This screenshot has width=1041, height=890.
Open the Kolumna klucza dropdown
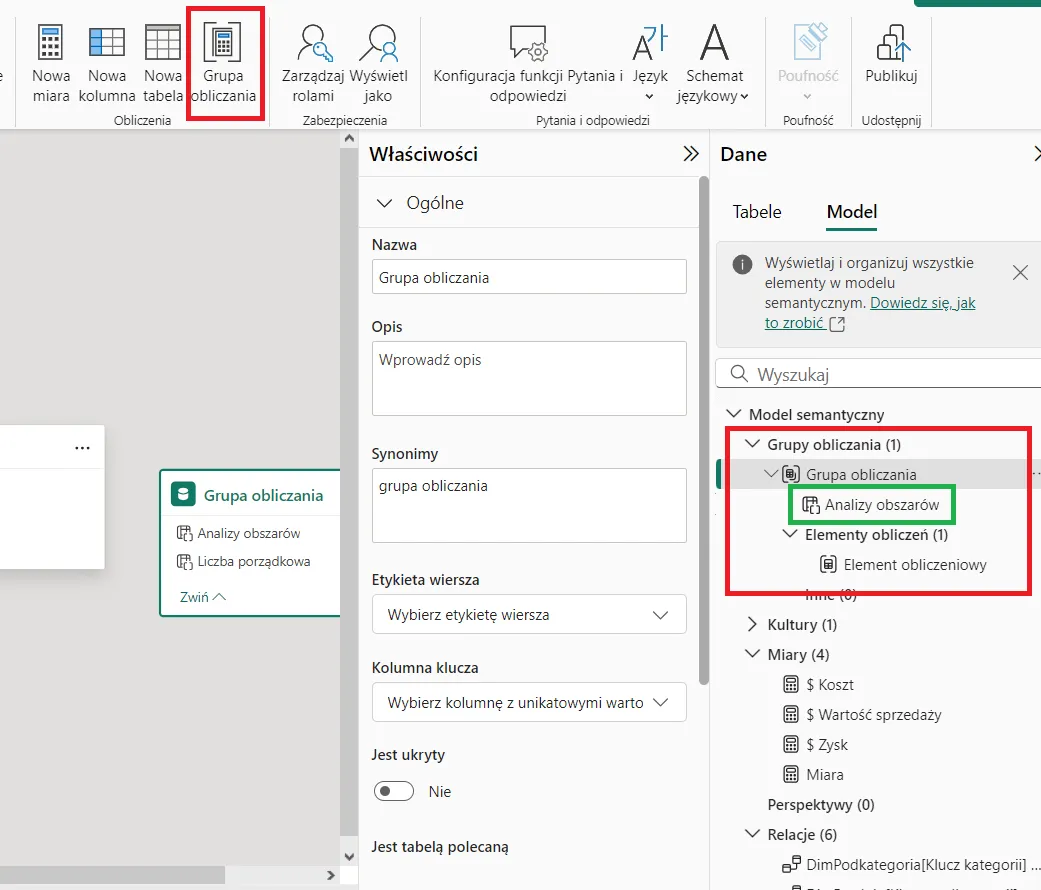[528, 703]
